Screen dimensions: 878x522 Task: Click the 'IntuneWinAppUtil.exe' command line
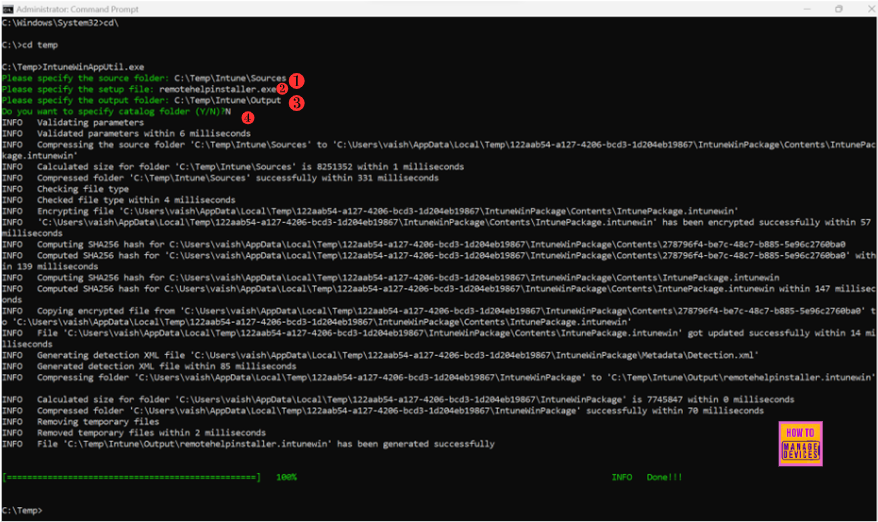click(x=73, y=66)
